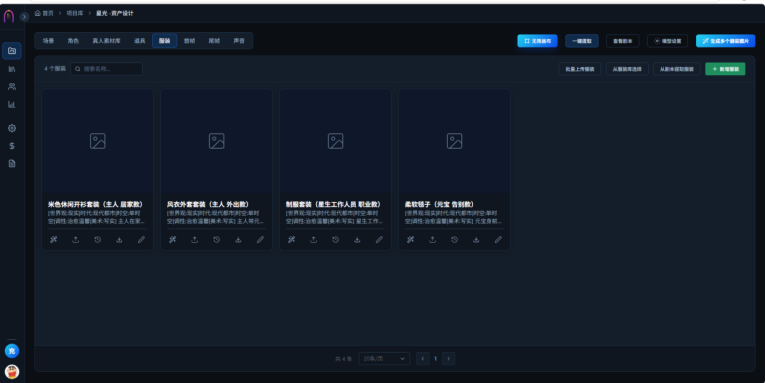Click the AI generate wand icon on 米色休闲开衫套装 card
This screenshot has width=765, height=383.
[54, 240]
